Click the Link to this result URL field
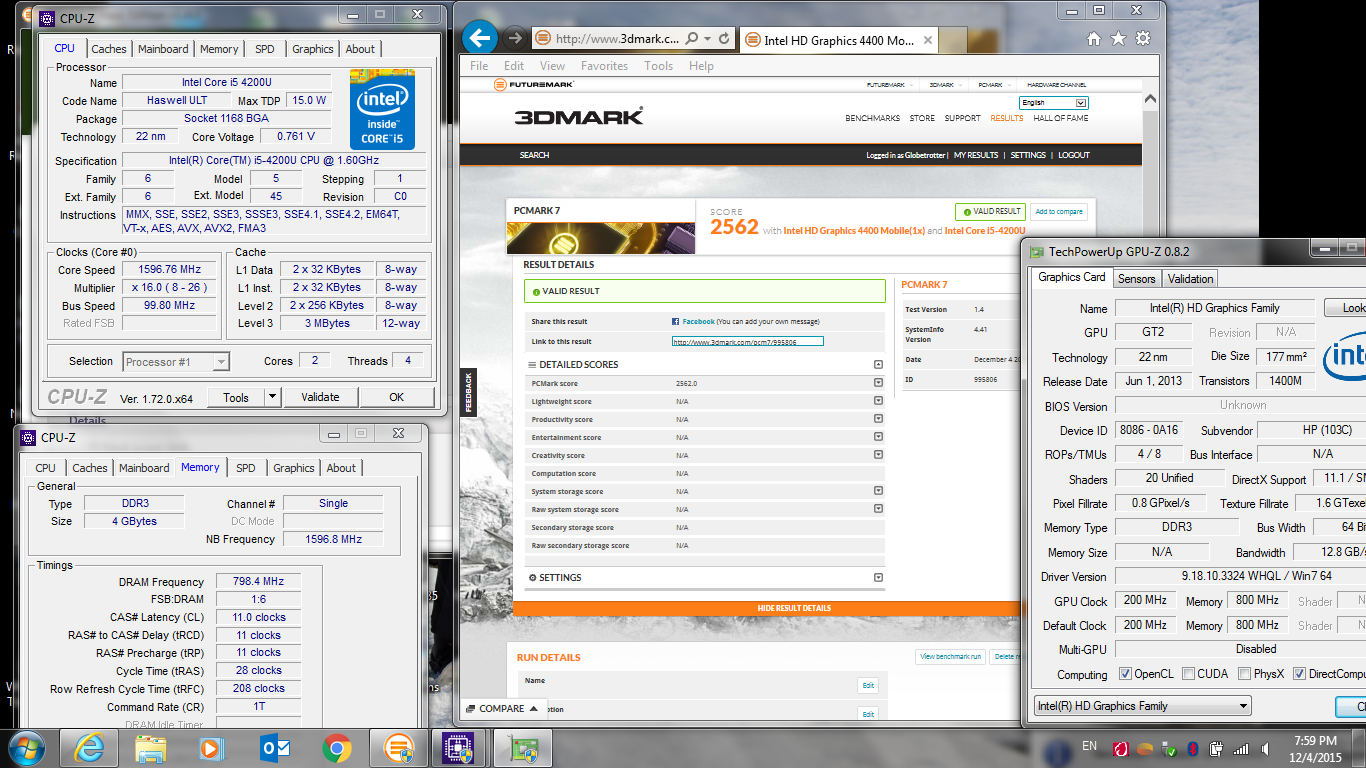This screenshot has height=768, width=1366. (x=748, y=341)
